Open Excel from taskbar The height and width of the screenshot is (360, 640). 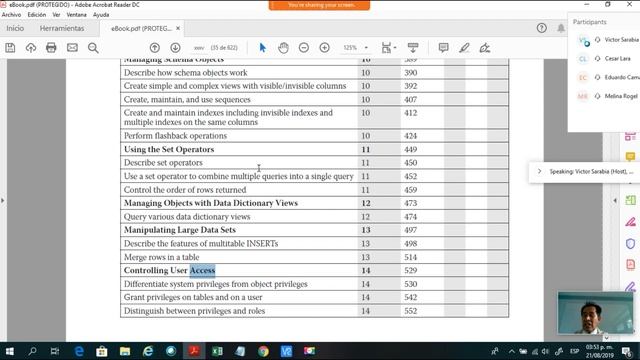point(217,351)
